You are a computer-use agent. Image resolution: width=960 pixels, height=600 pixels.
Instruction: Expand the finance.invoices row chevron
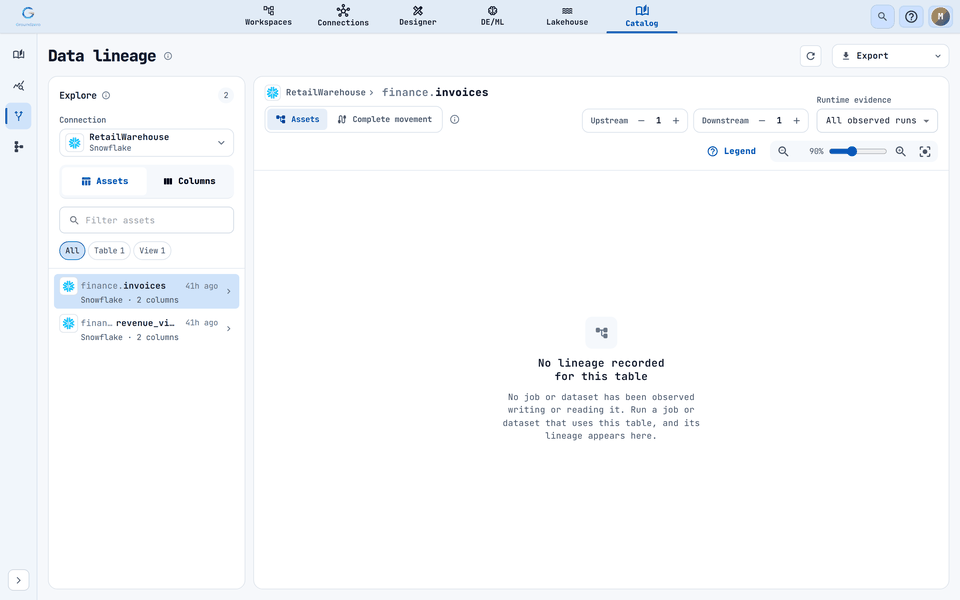(228, 291)
